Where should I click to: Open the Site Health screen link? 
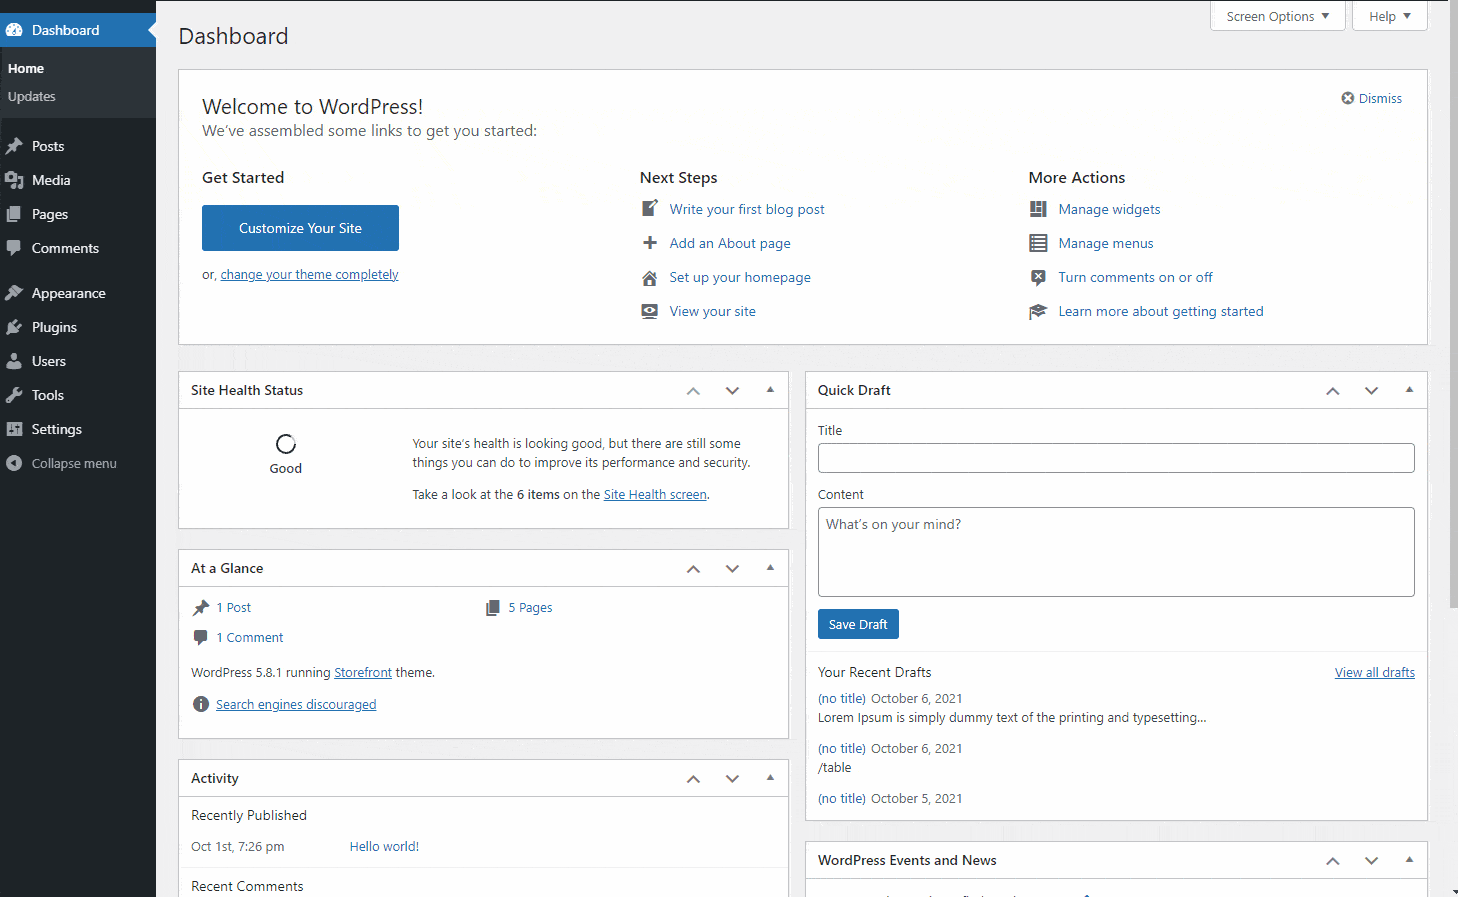[x=655, y=495]
